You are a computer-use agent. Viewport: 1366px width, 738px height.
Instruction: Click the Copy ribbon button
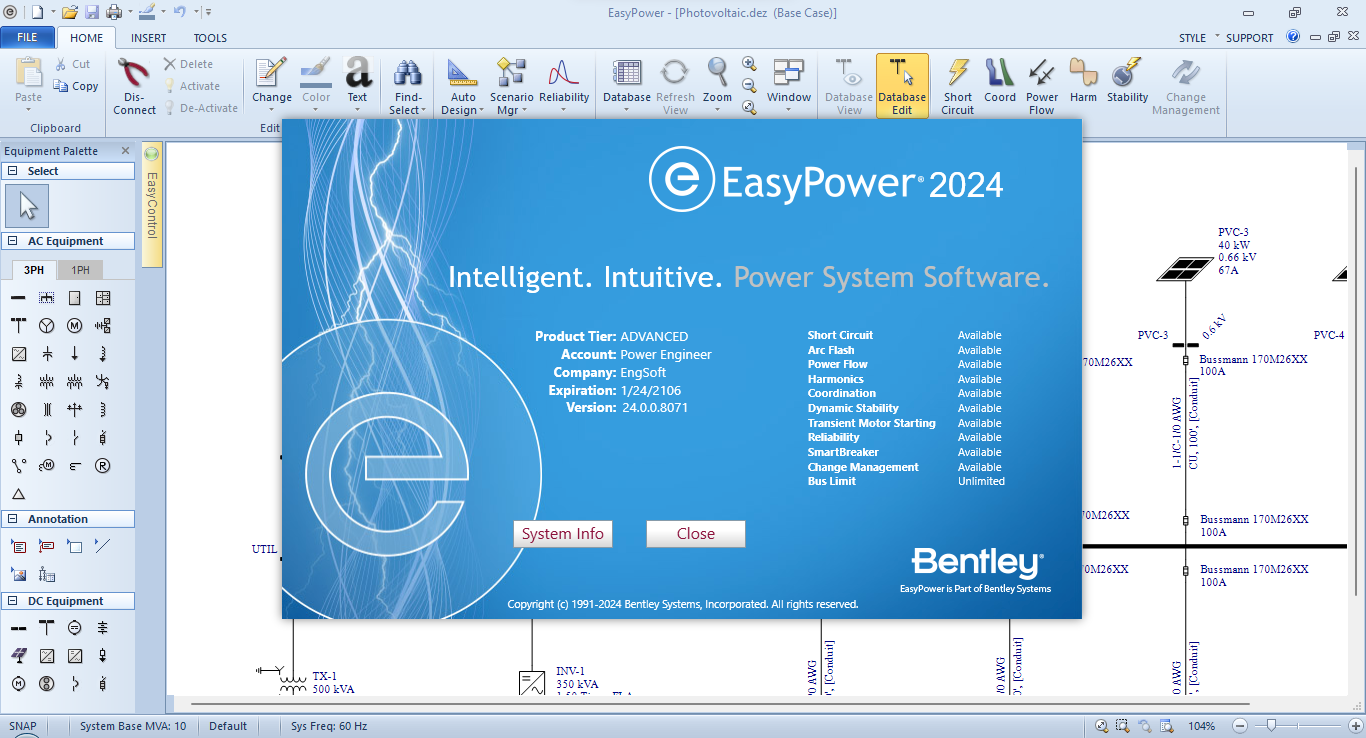[76, 86]
